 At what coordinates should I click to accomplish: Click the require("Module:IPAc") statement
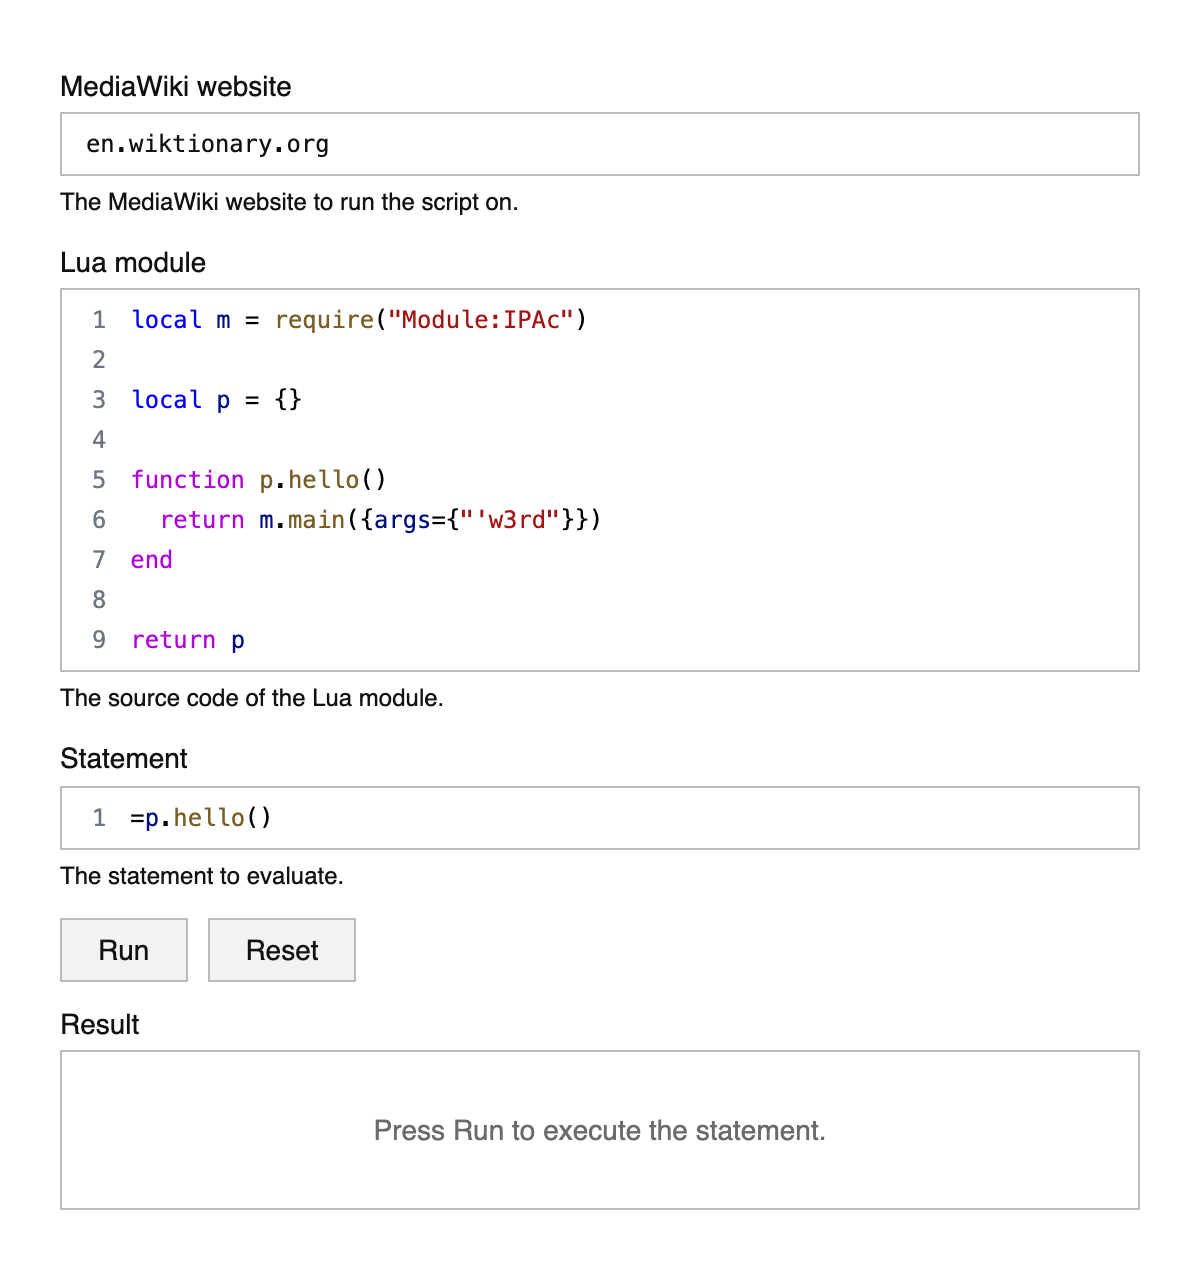point(430,319)
